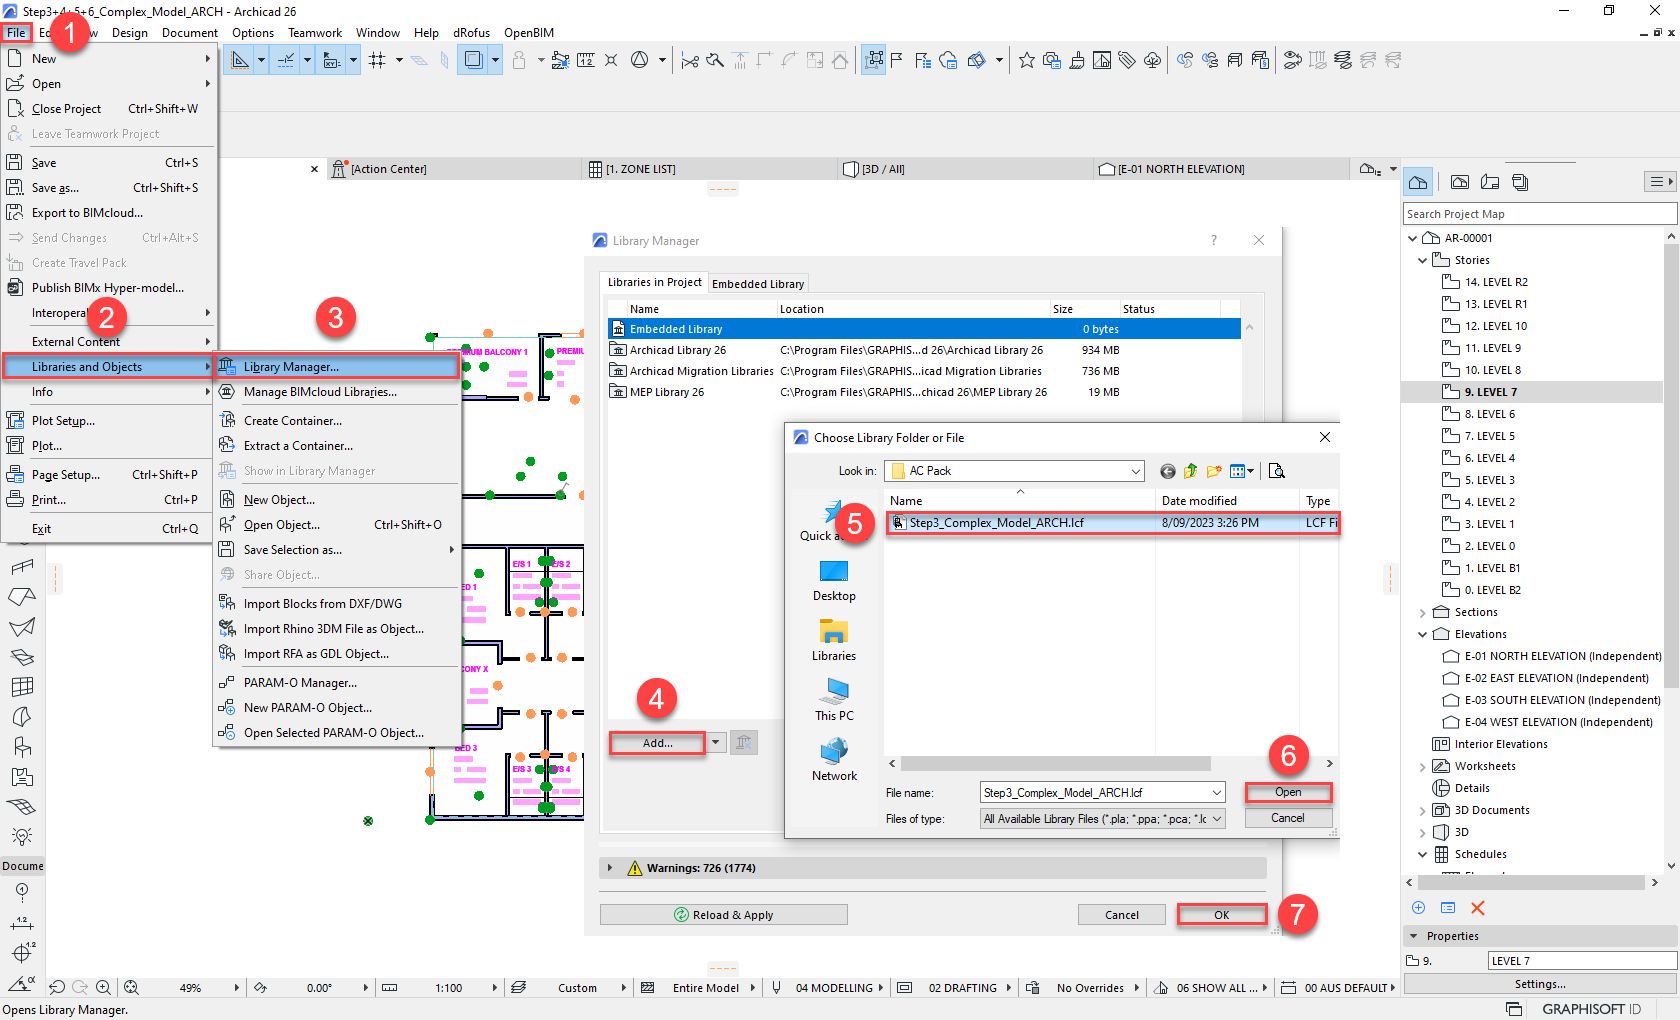Click the 49% zoom level control

click(x=190, y=987)
